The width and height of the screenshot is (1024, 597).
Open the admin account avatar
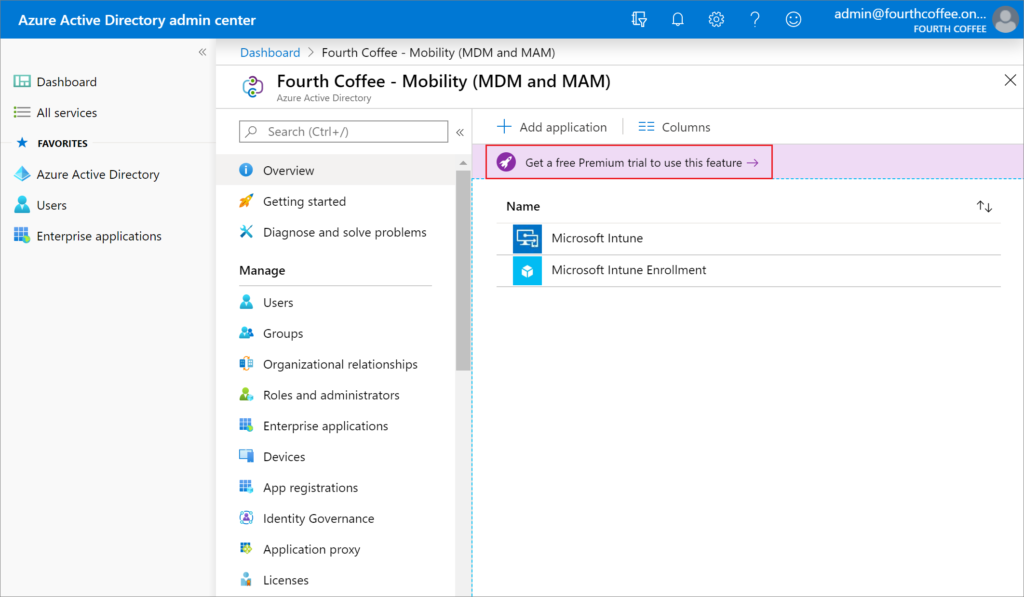(x=1005, y=20)
